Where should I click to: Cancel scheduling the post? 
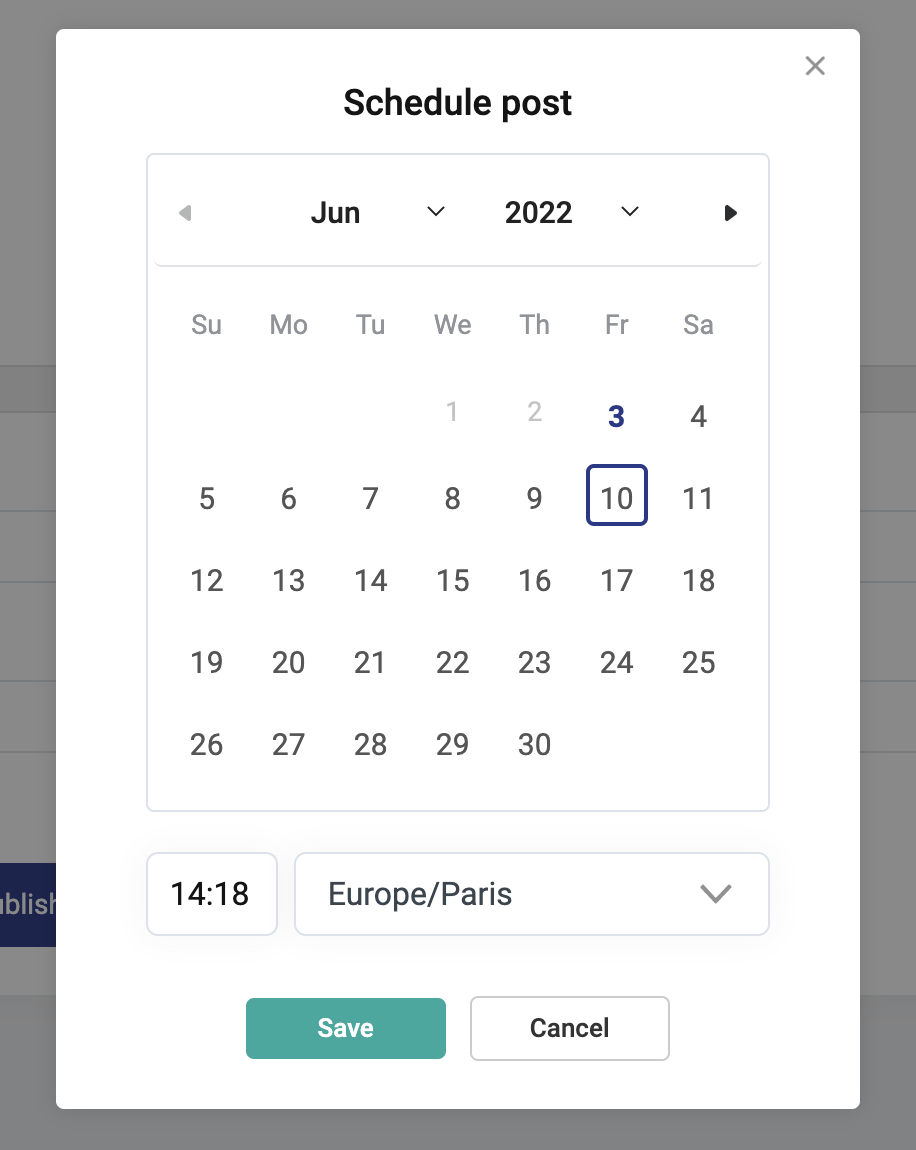click(x=569, y=1028)
